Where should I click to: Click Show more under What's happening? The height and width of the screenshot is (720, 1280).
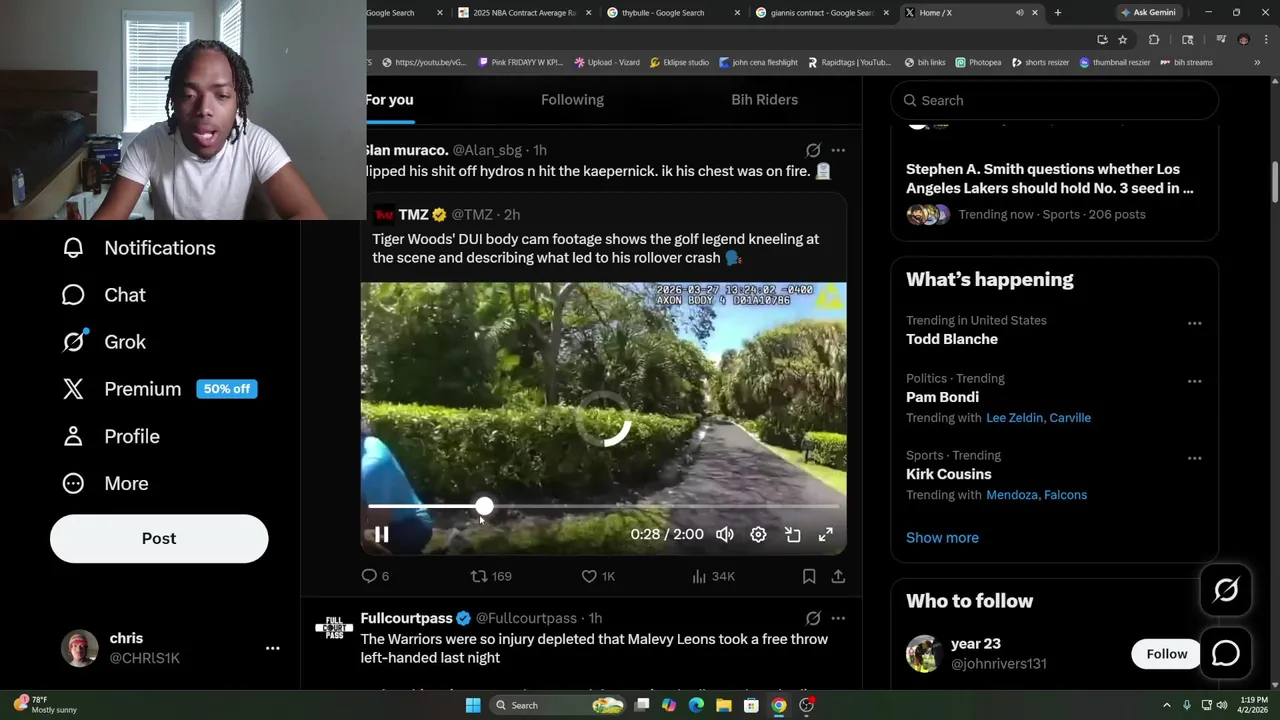click(x=942, y=537)
